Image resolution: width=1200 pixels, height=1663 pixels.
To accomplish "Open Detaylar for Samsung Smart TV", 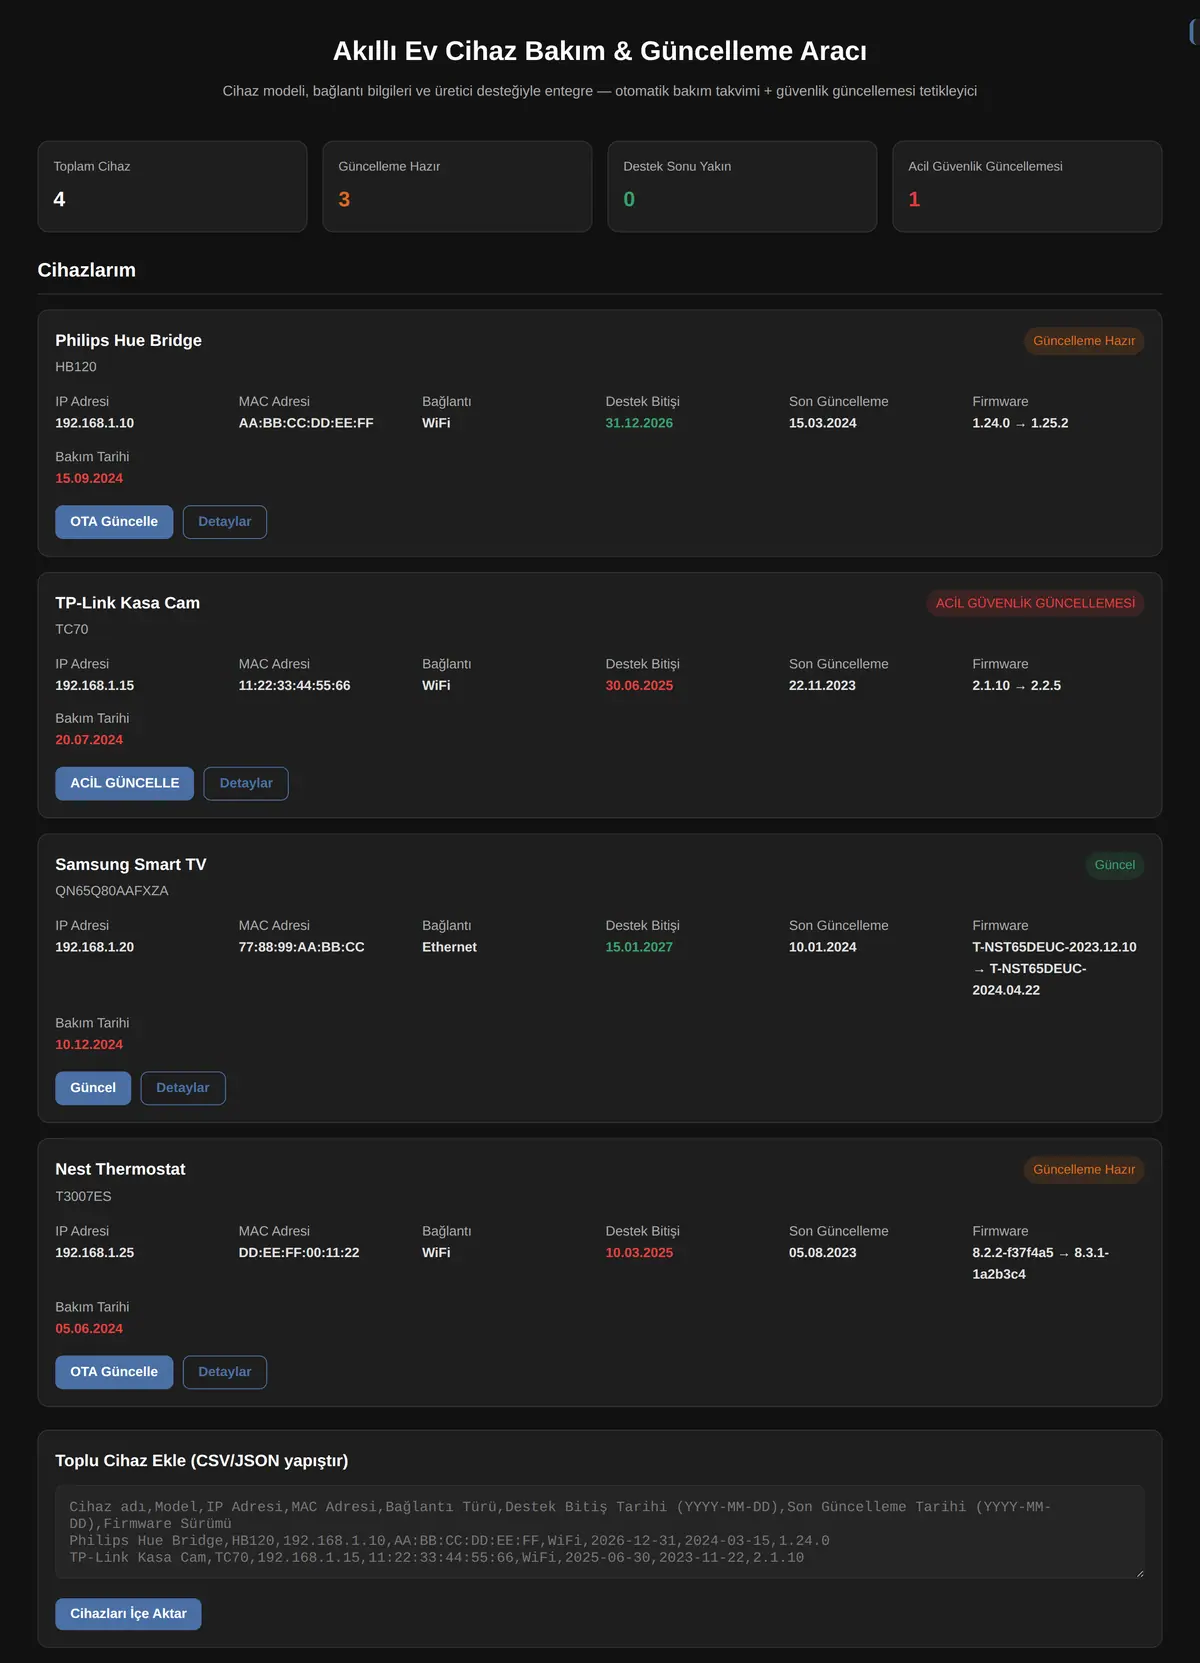I will [183, 1088].
